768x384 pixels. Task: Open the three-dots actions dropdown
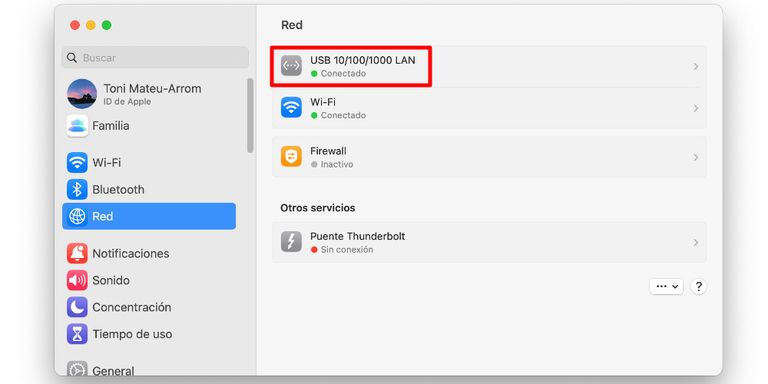click(x=666, y=287)
